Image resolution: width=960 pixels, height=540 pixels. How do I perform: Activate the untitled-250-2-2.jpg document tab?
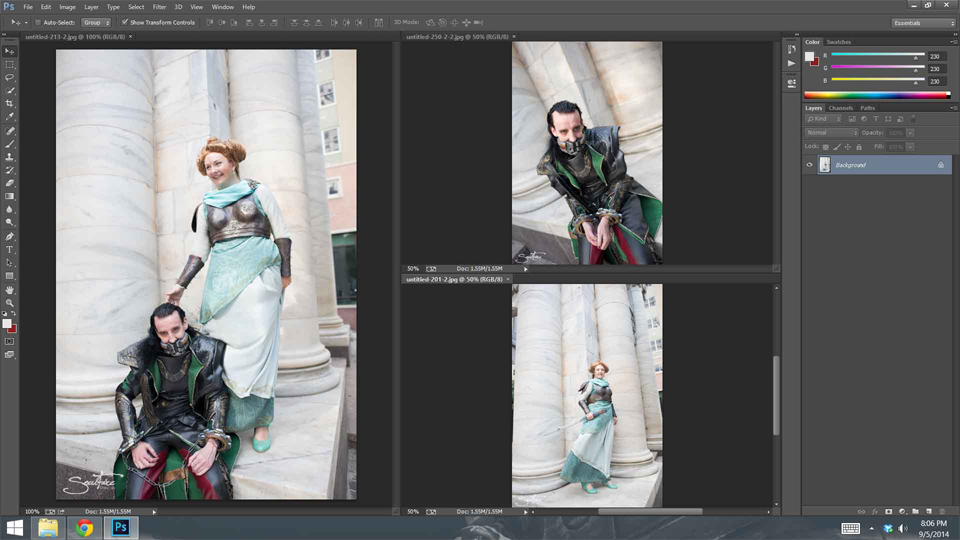pyautogui.click(x=457, y=37)
